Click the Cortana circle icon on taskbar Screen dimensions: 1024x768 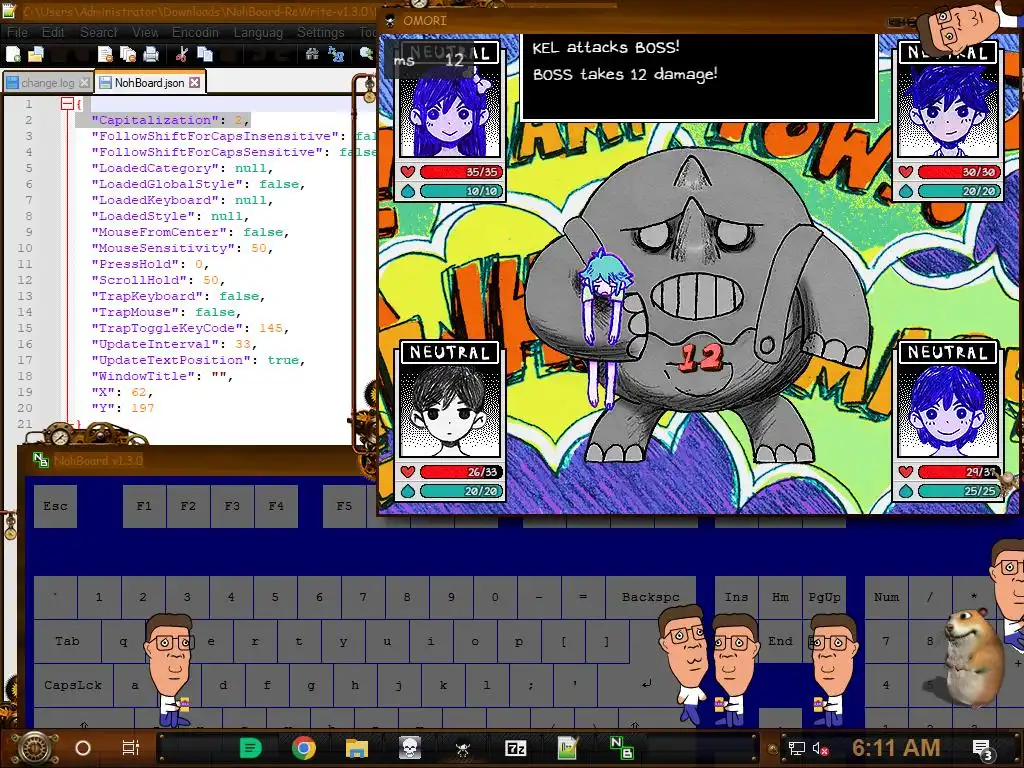[83, 748]
